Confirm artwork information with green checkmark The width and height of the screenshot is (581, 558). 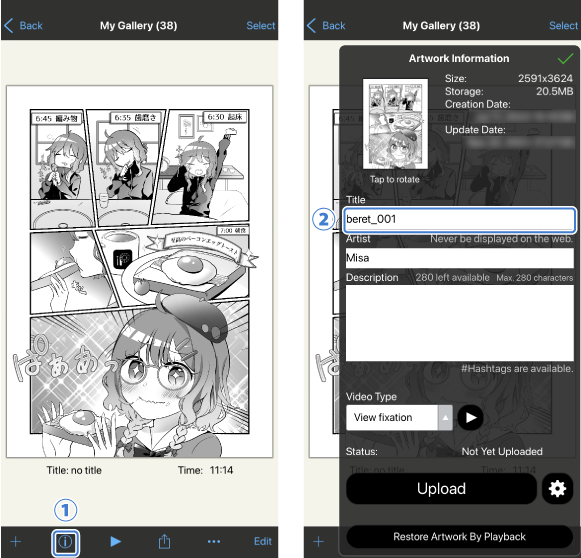coord(565,59)
